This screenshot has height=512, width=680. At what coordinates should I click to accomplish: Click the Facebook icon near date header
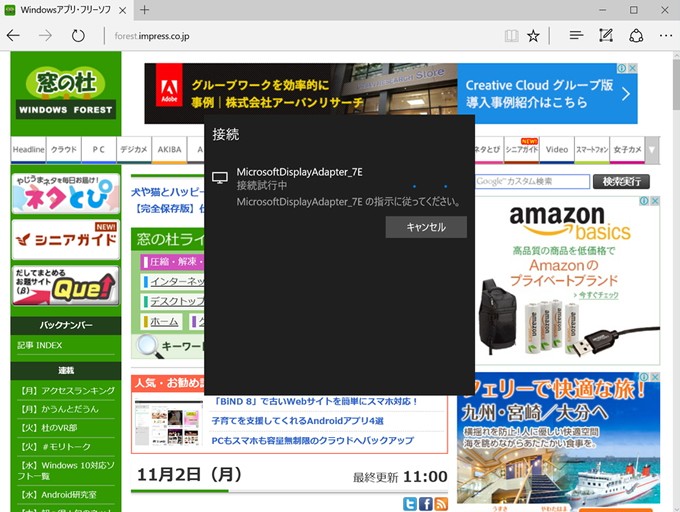[425, 504]
